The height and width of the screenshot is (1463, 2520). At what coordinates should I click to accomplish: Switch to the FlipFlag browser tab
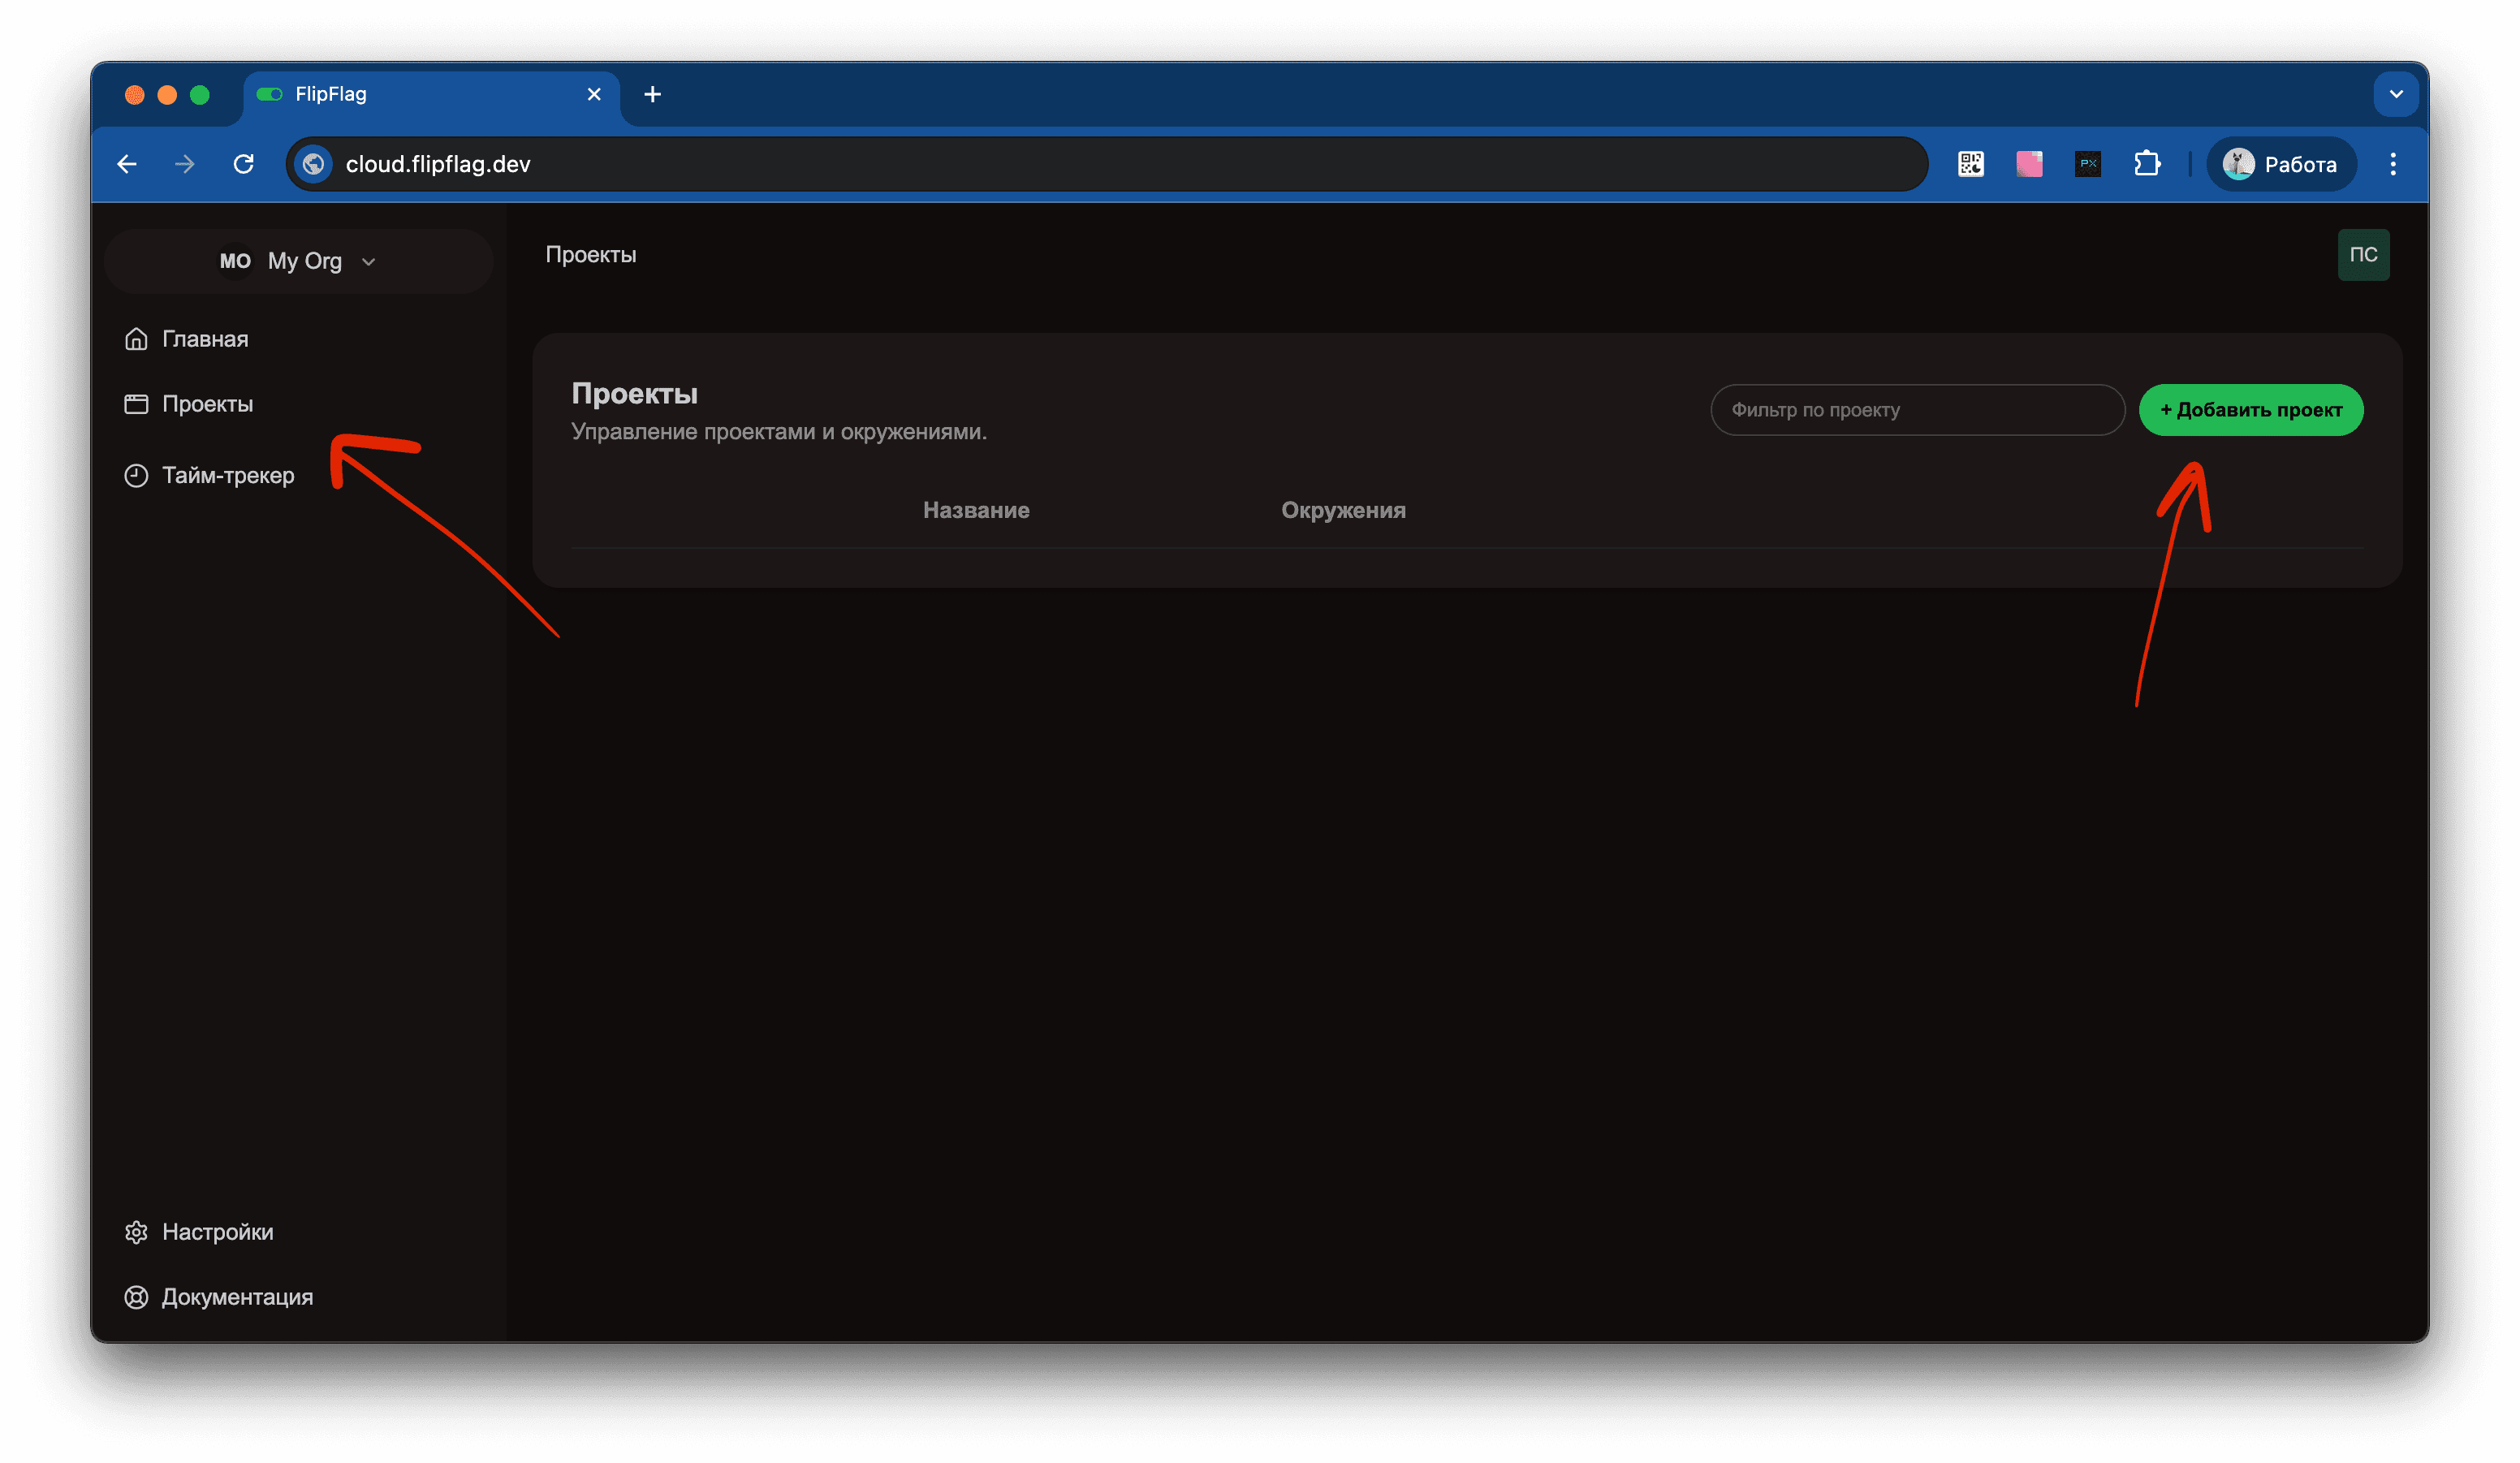pos(420,93)
